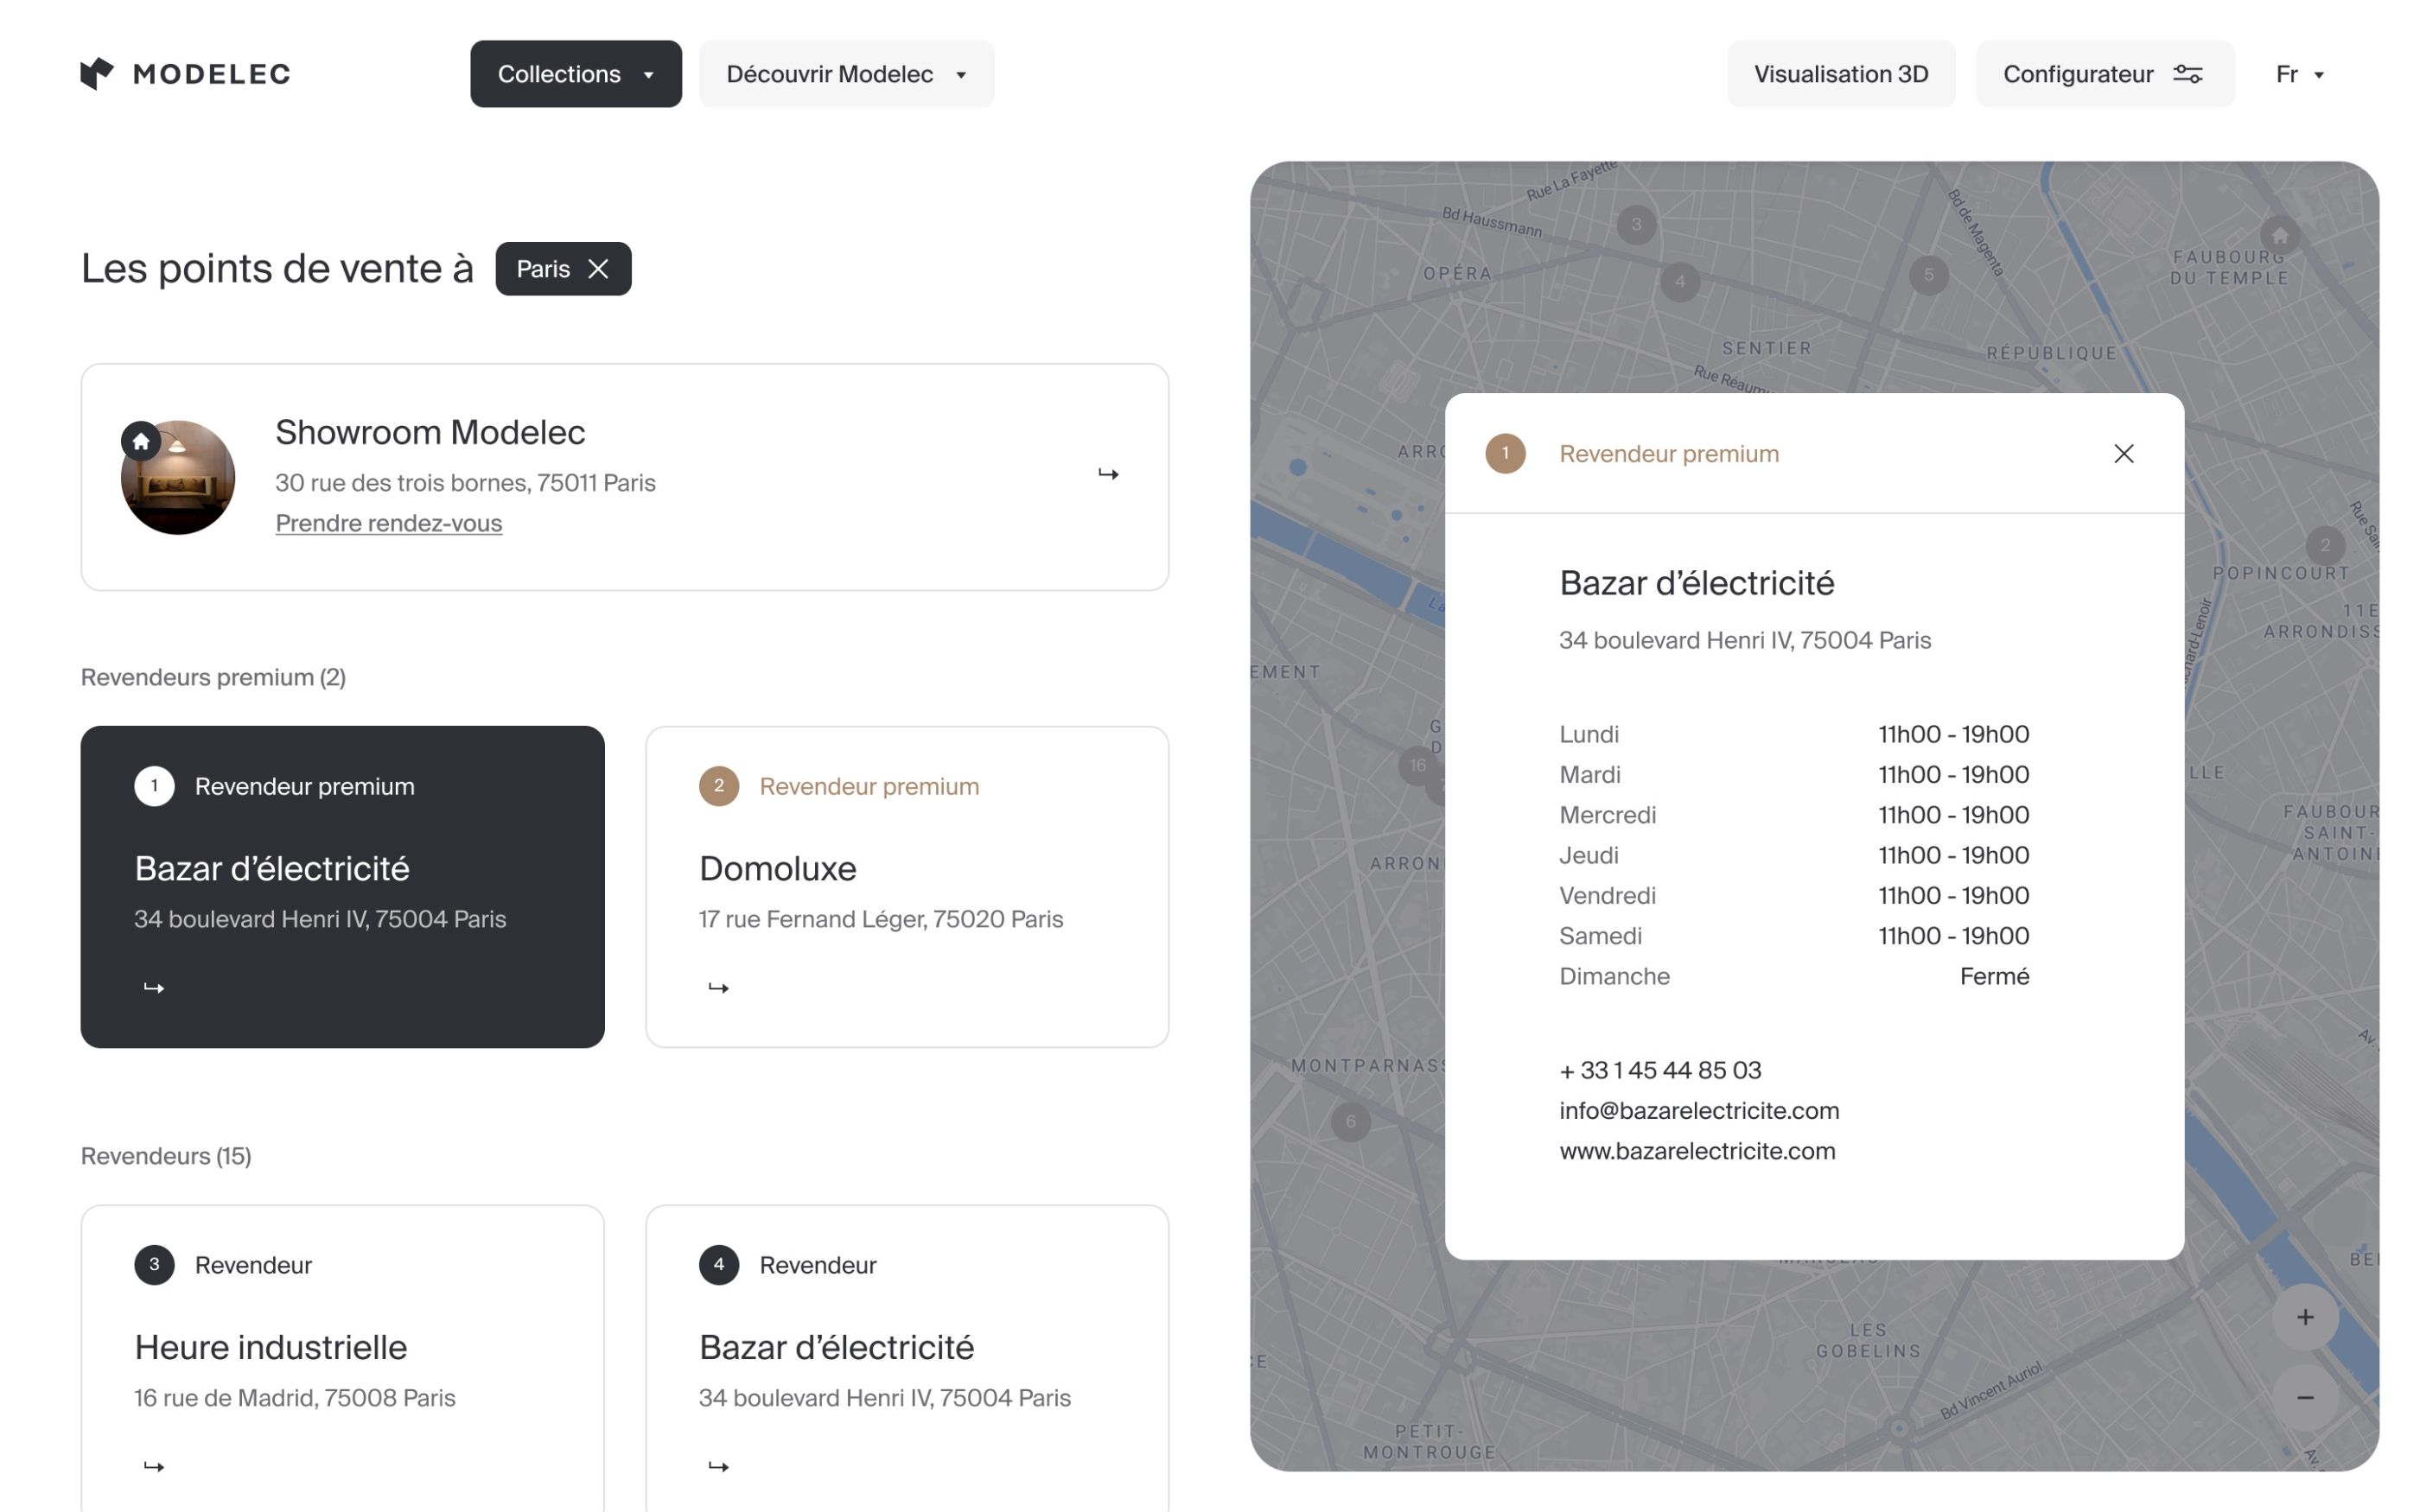This screenshot has height=1512, width=2420.
Task: Click the arrow on Heure industrielle card
Action: (x=154, y=1466)
